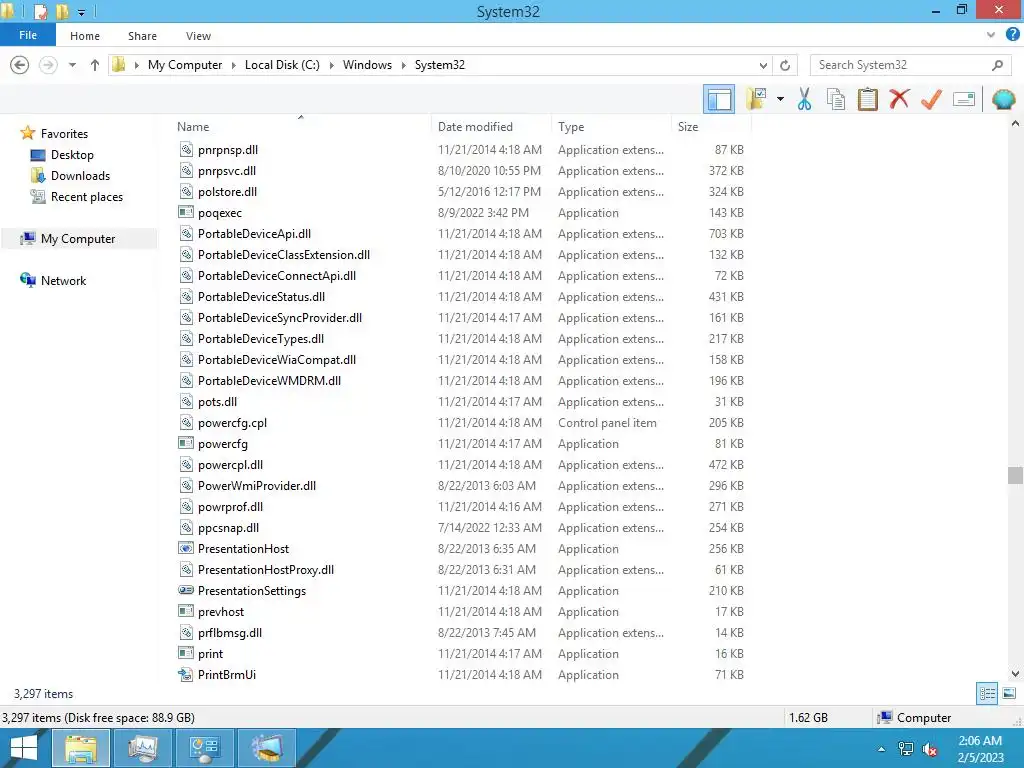Click the Paste clipboard icon
The image size is (1024, 768).
(x=867, y=99)
